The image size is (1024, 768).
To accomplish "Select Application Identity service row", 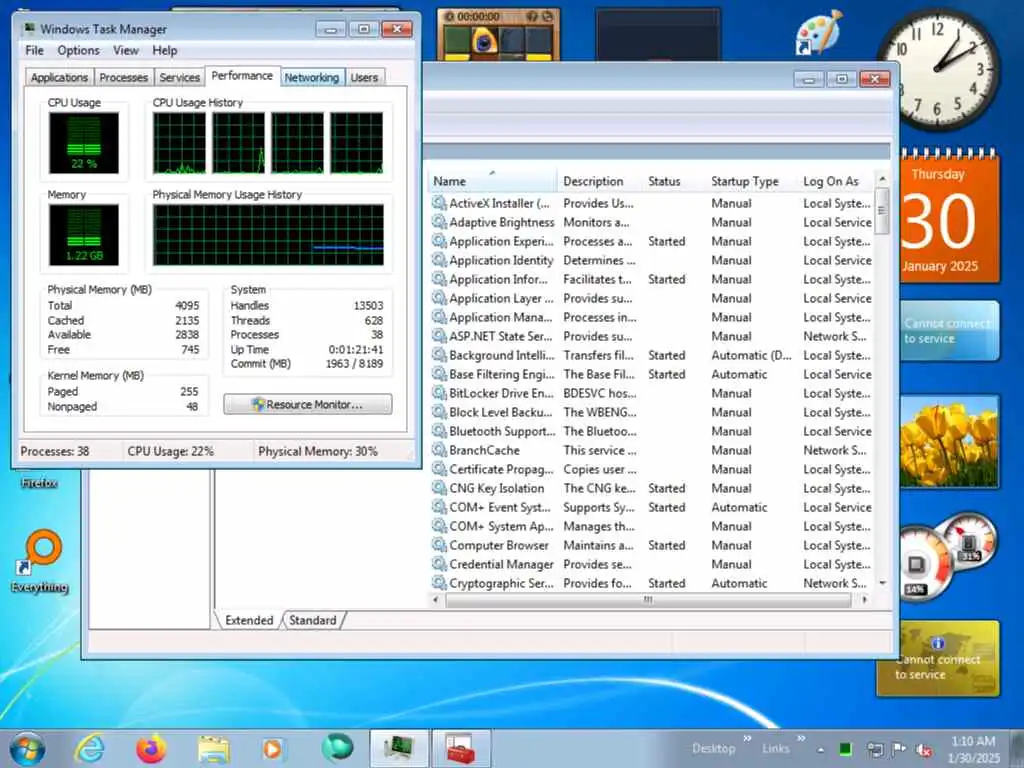I will [x=652, y=260].
